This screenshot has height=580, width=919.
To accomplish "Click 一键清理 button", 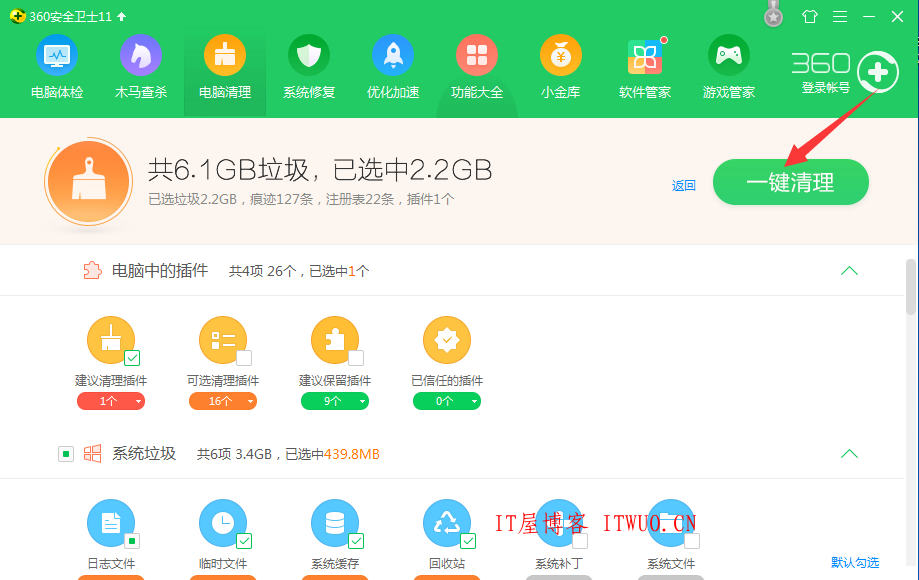I will (791, 182).
